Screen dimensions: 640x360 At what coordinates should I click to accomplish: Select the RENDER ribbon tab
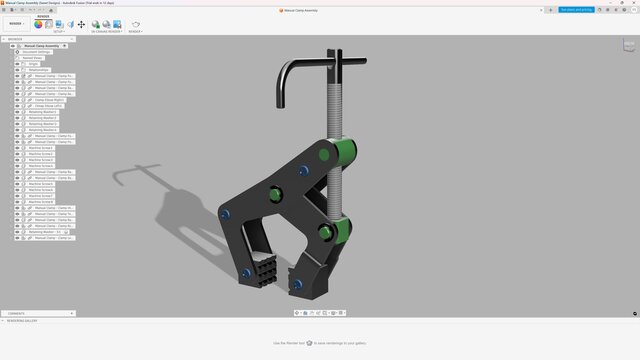click(x=43, y=17)
